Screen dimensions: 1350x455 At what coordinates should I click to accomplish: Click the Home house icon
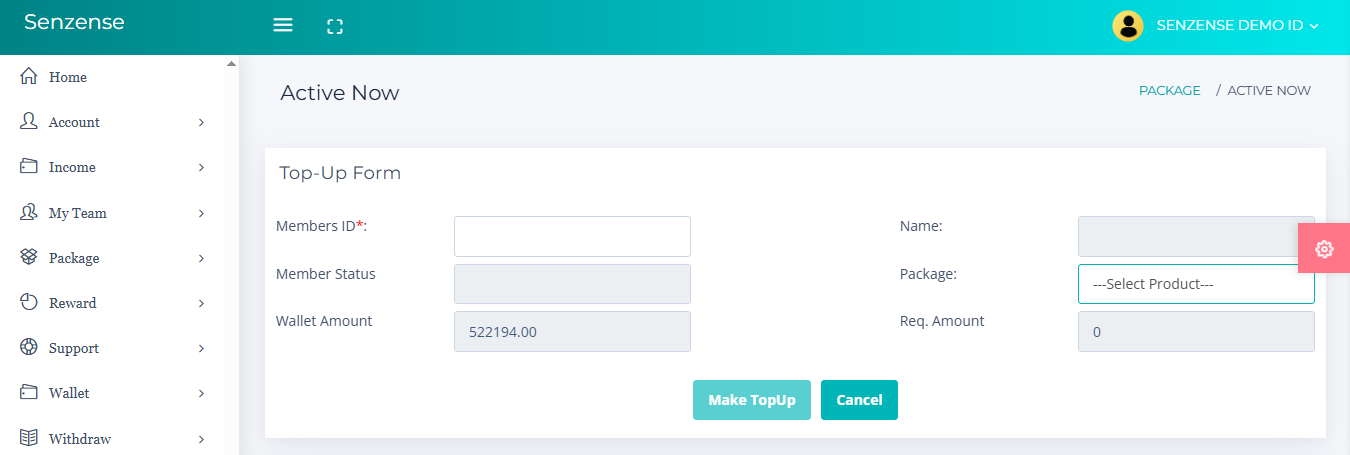(x=29, y=76)
